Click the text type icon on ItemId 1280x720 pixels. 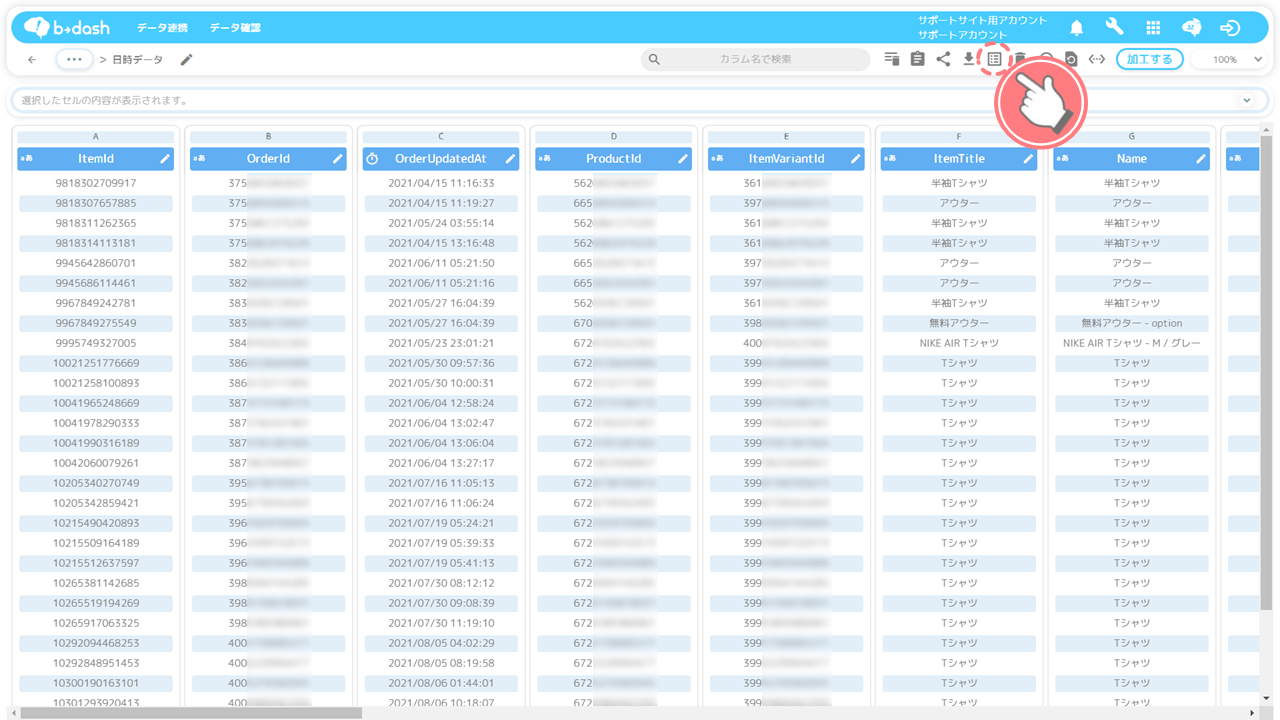[x=27, y=159]
